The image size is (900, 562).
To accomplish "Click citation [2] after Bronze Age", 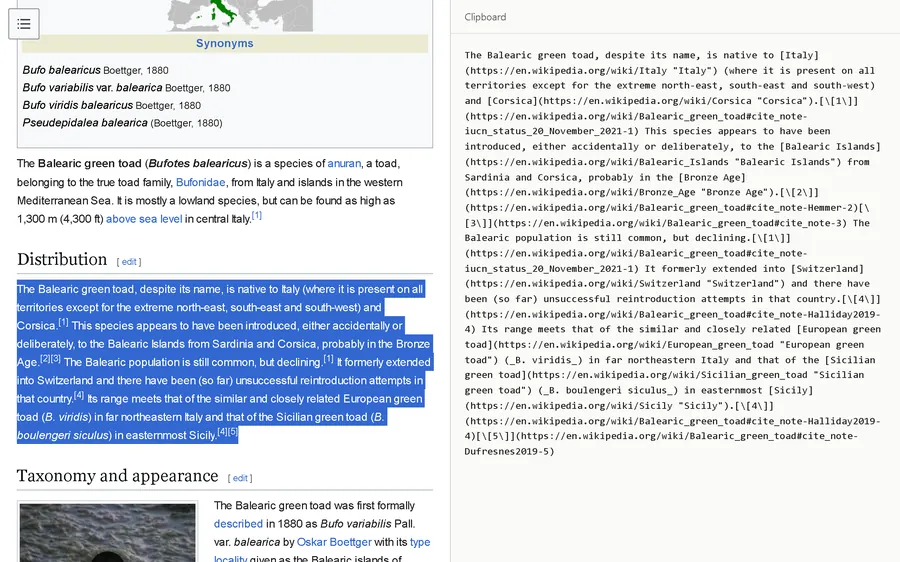I will coord(45,359).
